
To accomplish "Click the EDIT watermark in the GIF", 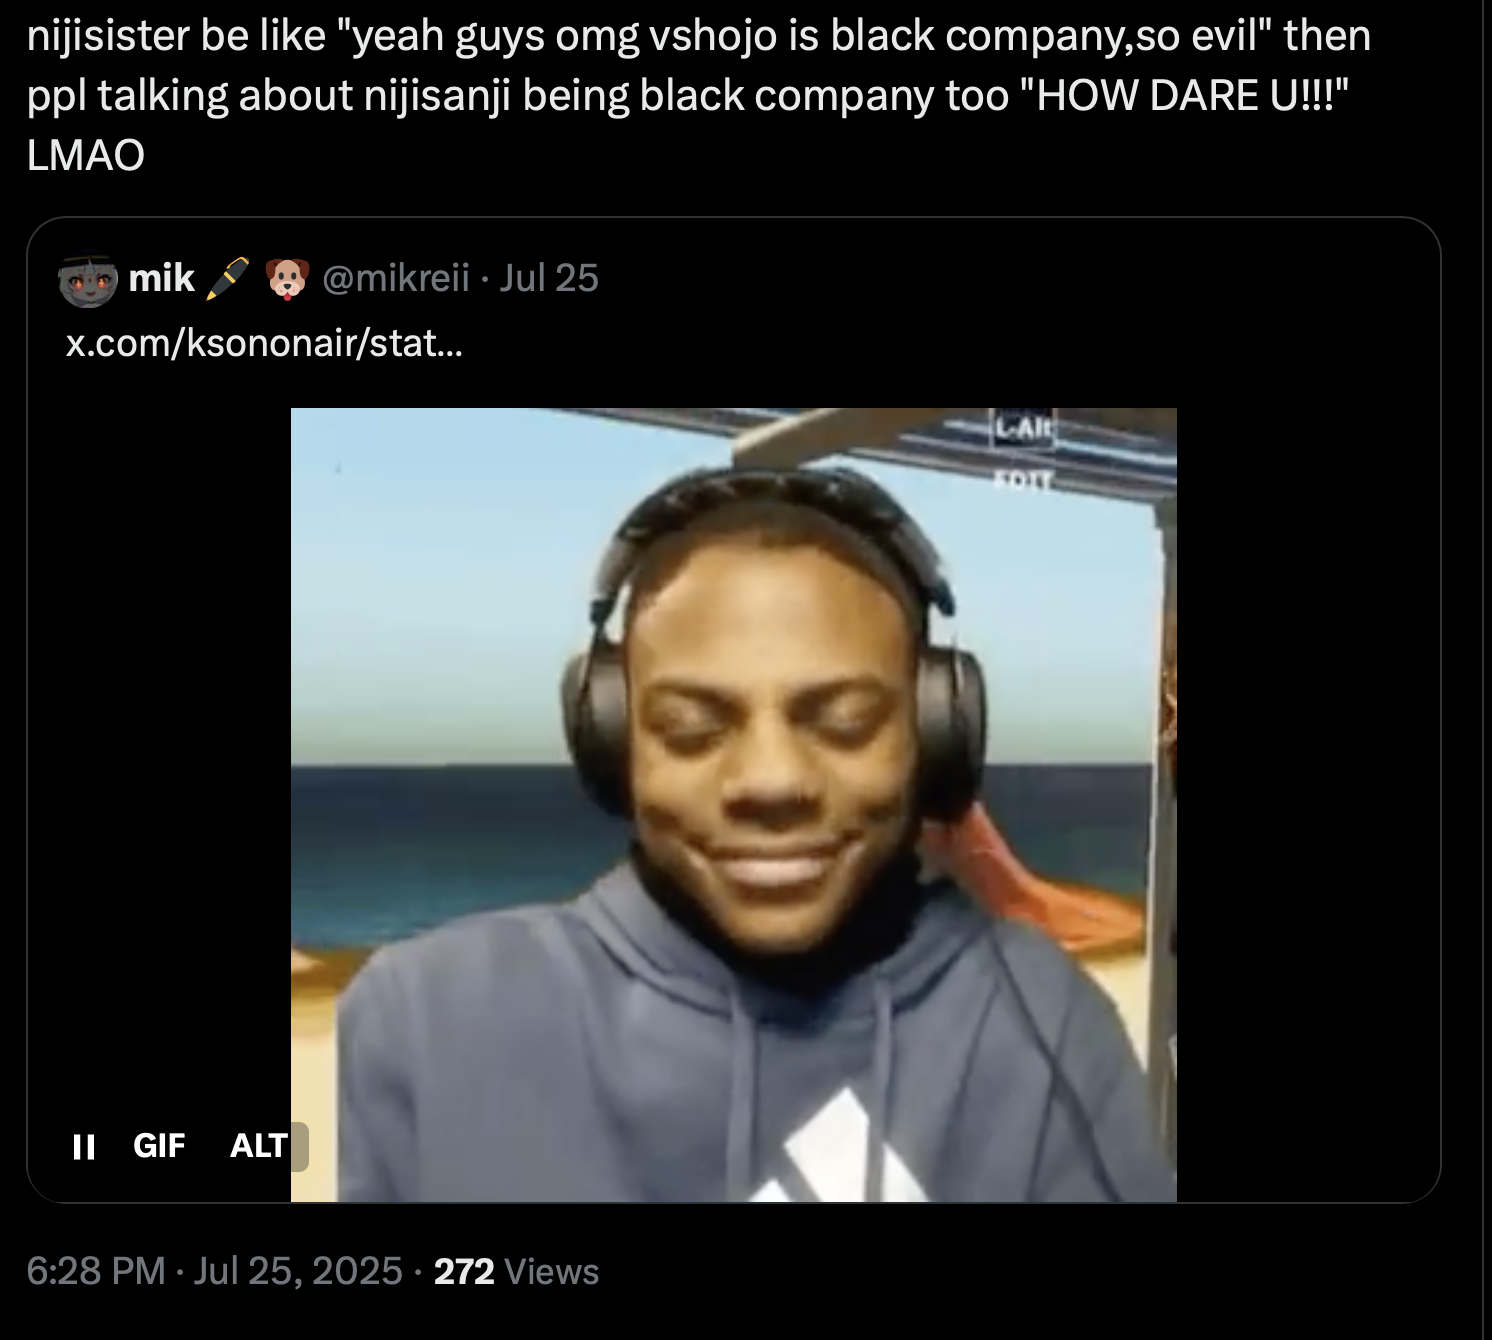I will click(x=1022, y=482).
